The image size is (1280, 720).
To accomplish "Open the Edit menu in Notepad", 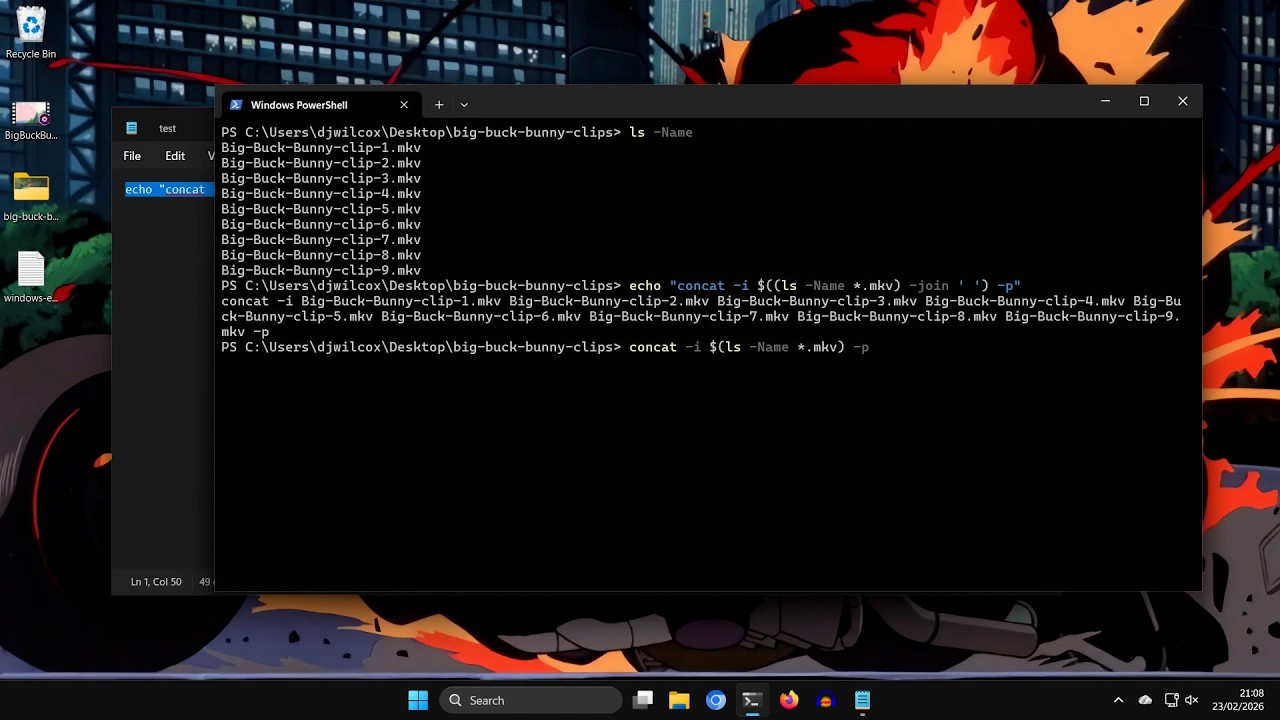I will point(175,156).
